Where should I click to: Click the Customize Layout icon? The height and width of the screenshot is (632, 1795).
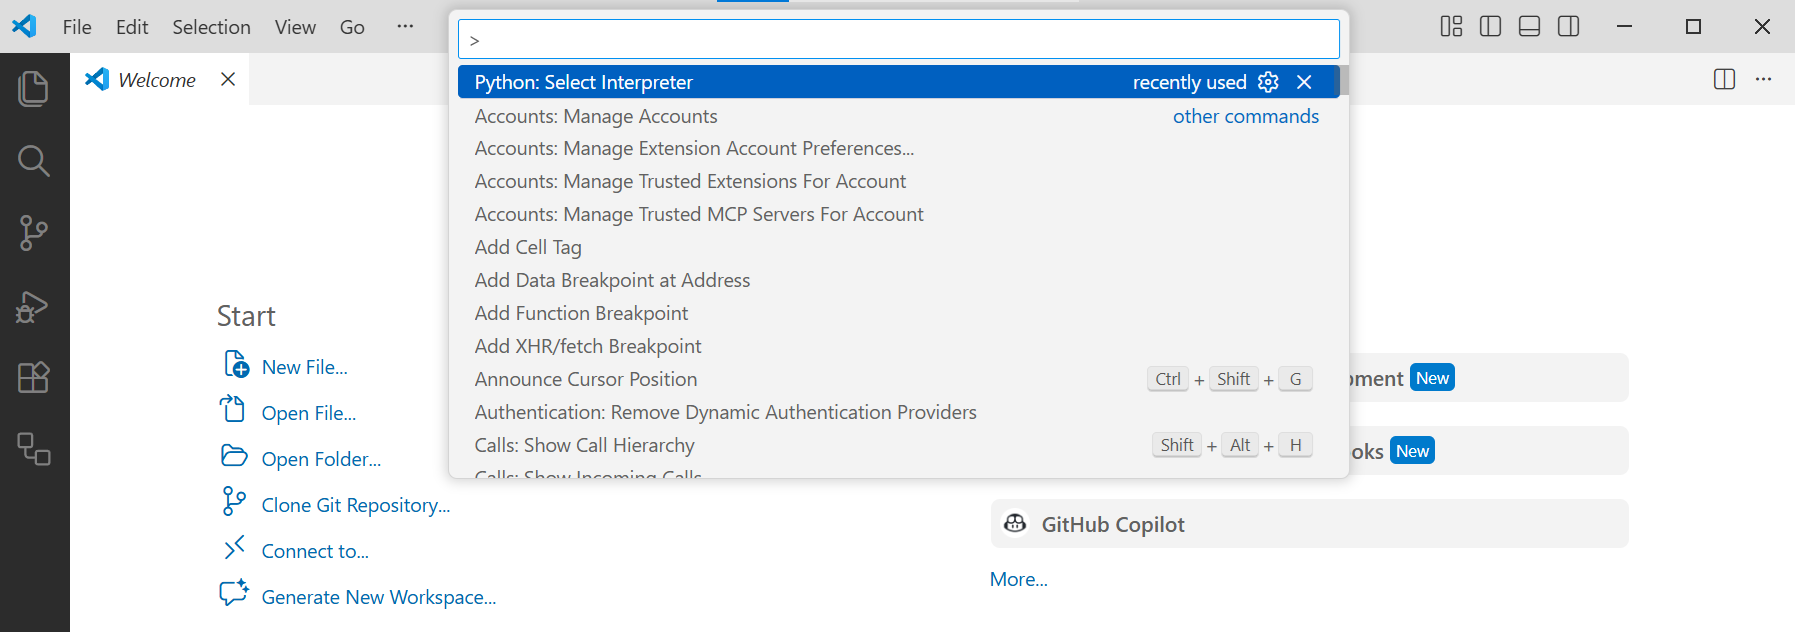click(1451, 27)
